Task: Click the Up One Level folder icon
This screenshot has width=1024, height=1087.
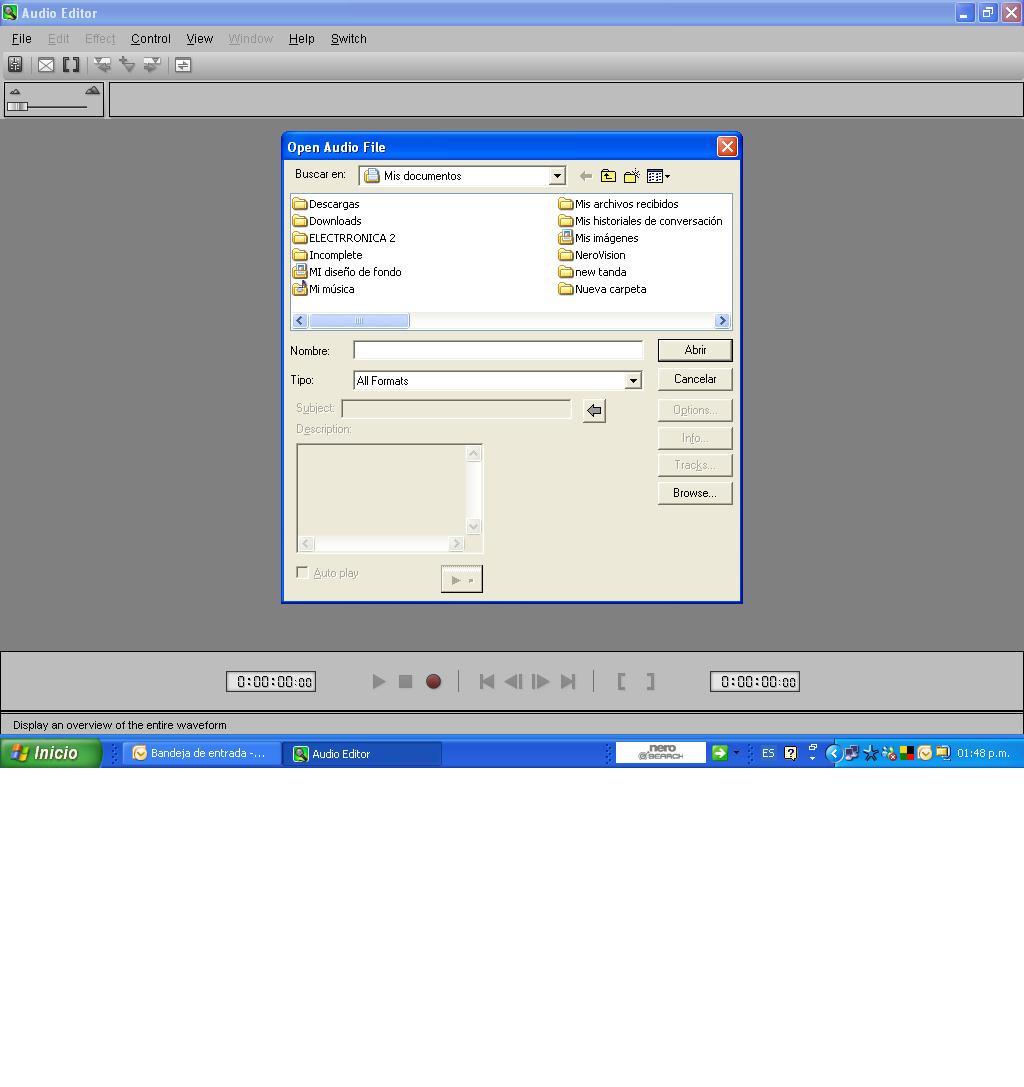Action: click(609, 175)
